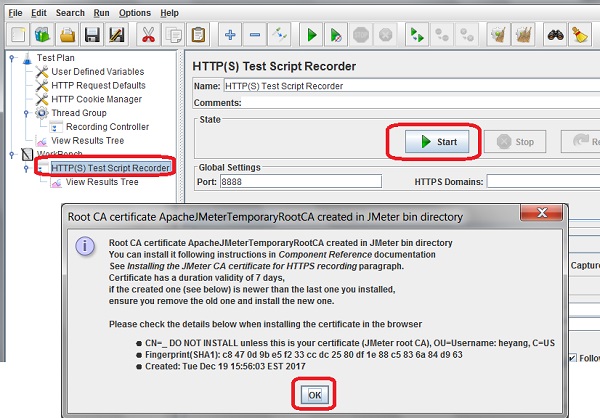600x418 pixels.
Task: Click the Stop button in State panel
Action: pos(515,142)
